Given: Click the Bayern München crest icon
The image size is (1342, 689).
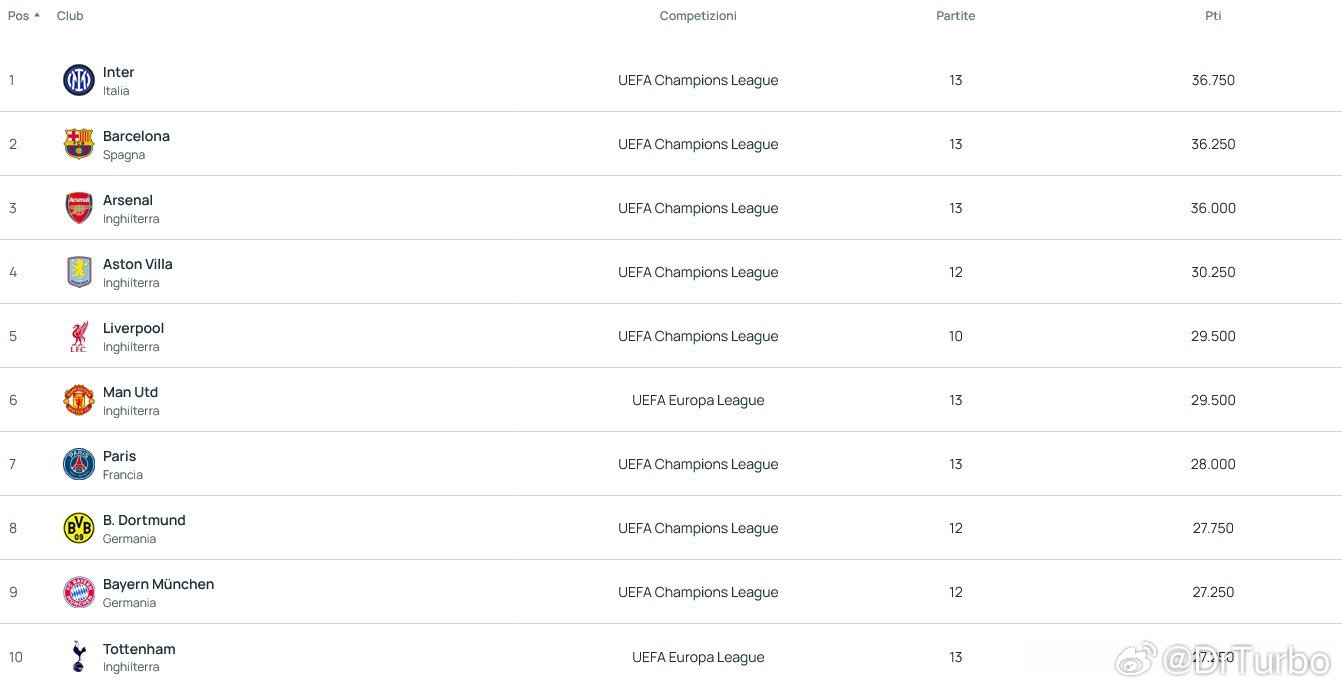Looking at the screenshot, I should (79, 592).
